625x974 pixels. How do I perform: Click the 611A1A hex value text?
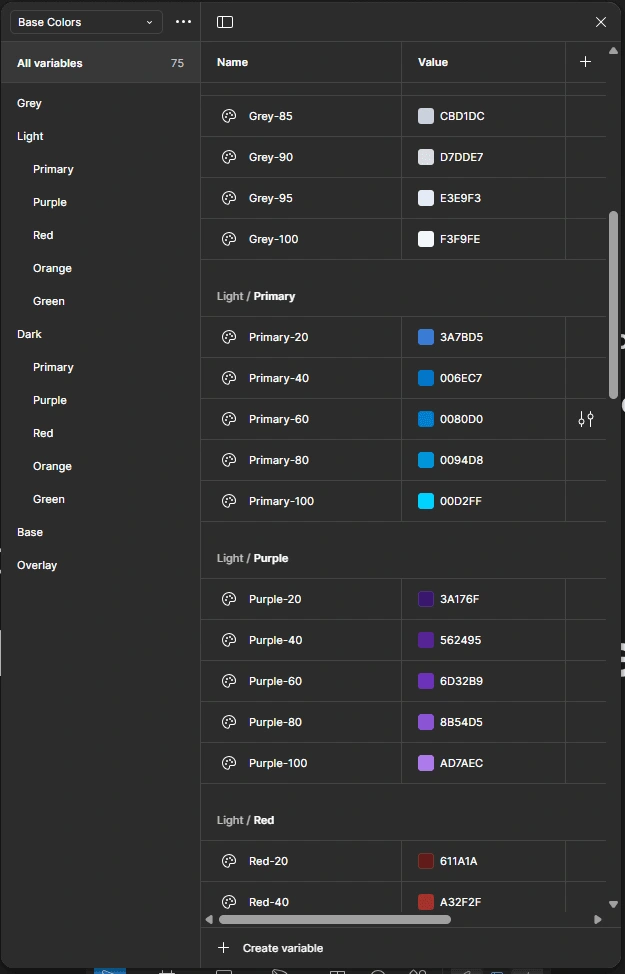(458, 862)
